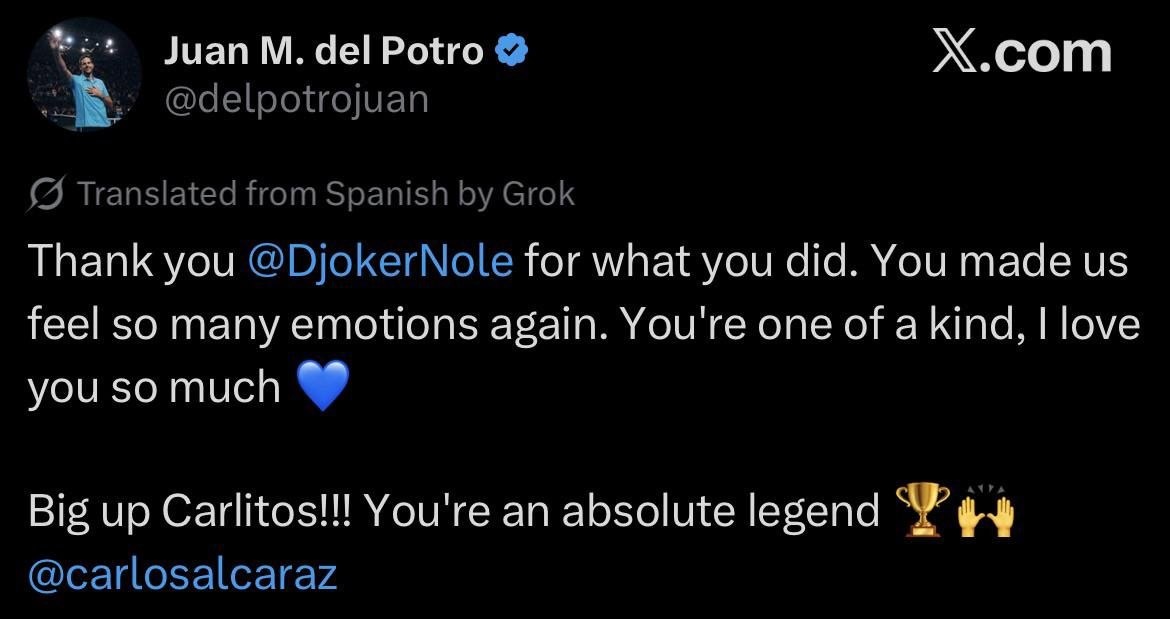The image size is (1170, 619).
Task: Click the you so much text before heart
Action: (x=154, y=387)
